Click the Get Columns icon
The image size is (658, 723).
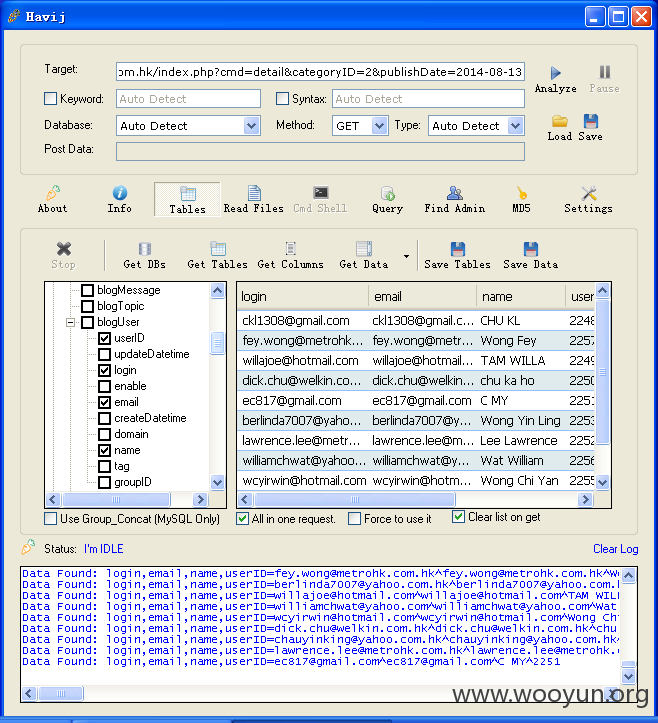290,249
